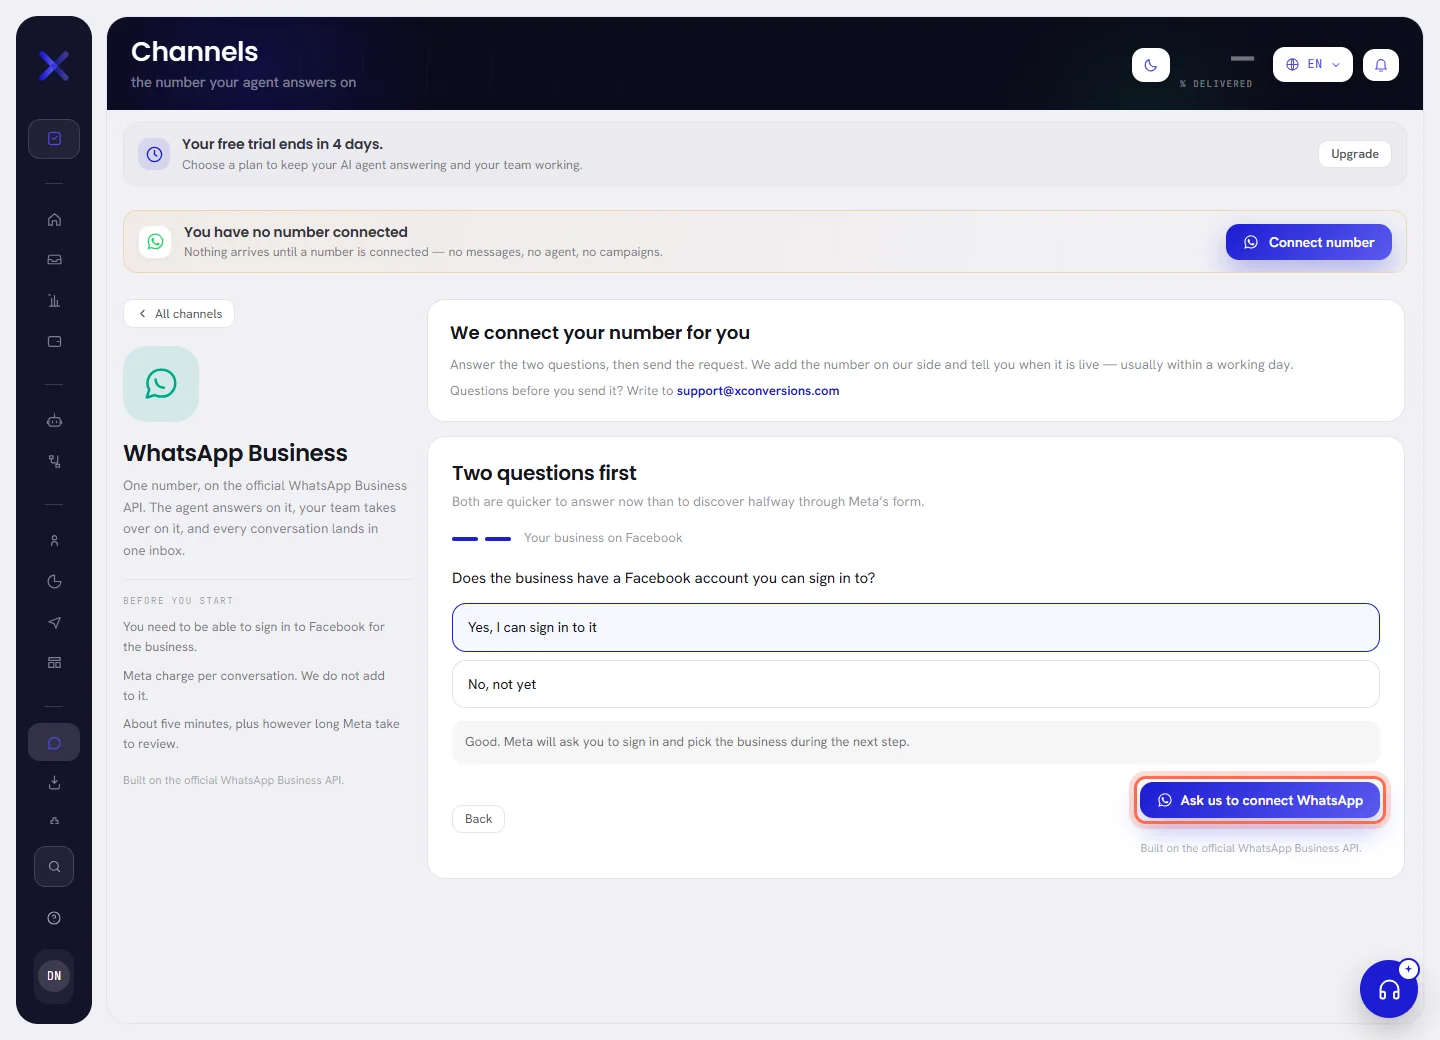Open the help question mark icon
The width and height of the screenshot is (1440, 1040).
(x=54, y=918)
